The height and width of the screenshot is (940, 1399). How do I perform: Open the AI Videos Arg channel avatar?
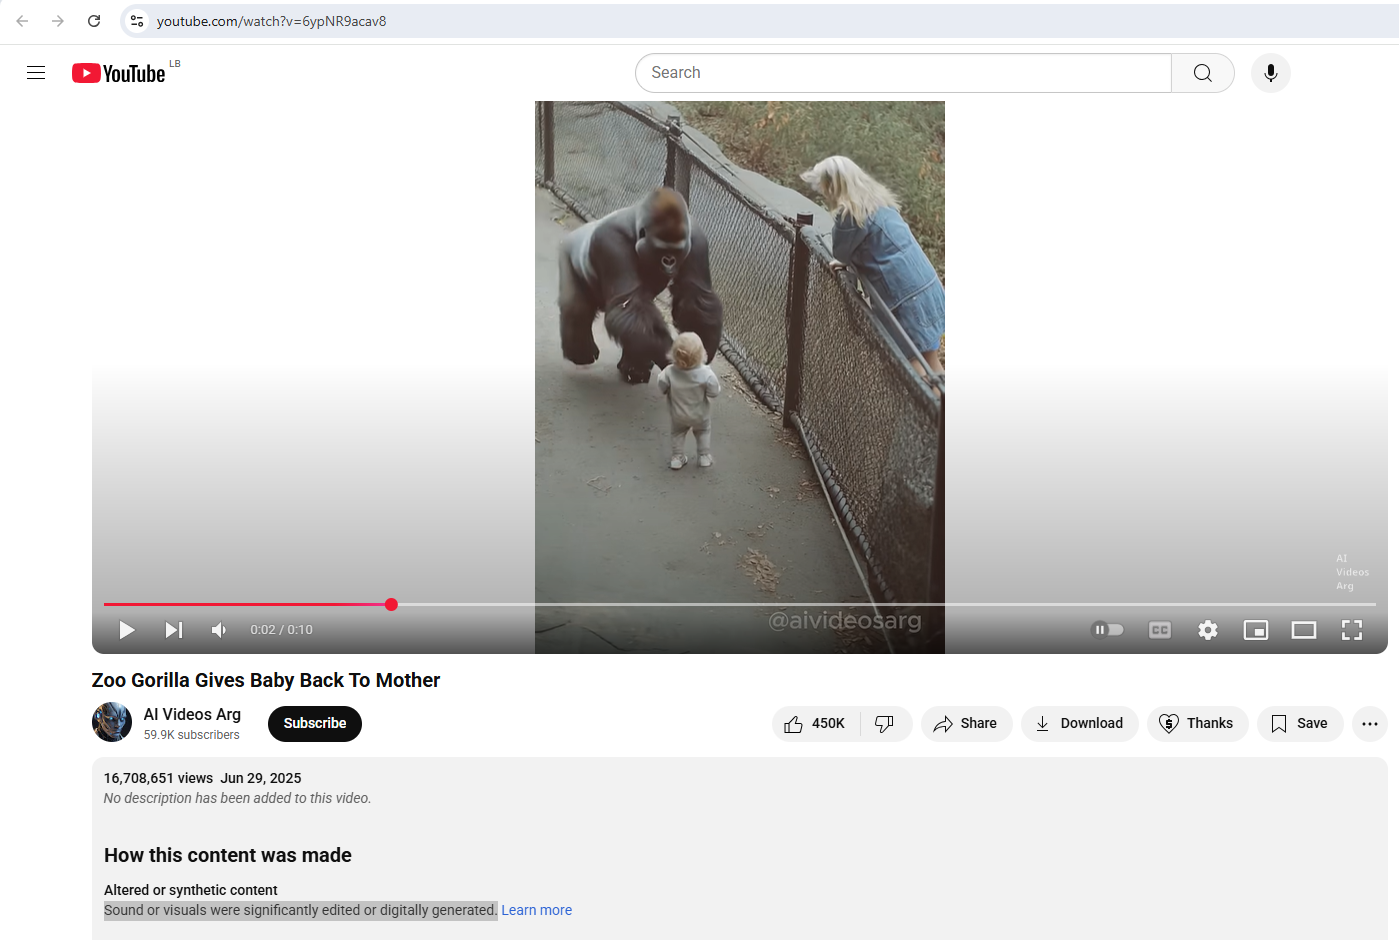point(111,721)
